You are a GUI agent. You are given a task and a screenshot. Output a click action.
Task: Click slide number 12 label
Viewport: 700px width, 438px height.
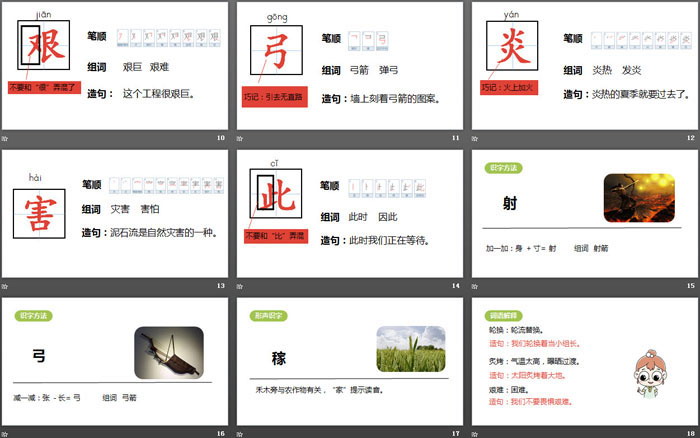(x=690, y=137)
